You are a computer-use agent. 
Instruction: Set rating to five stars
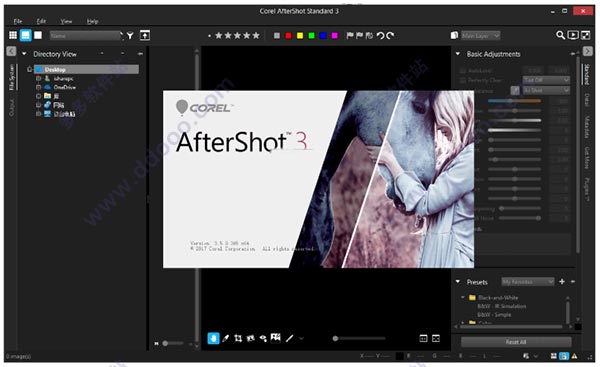[x=256, y=36]
